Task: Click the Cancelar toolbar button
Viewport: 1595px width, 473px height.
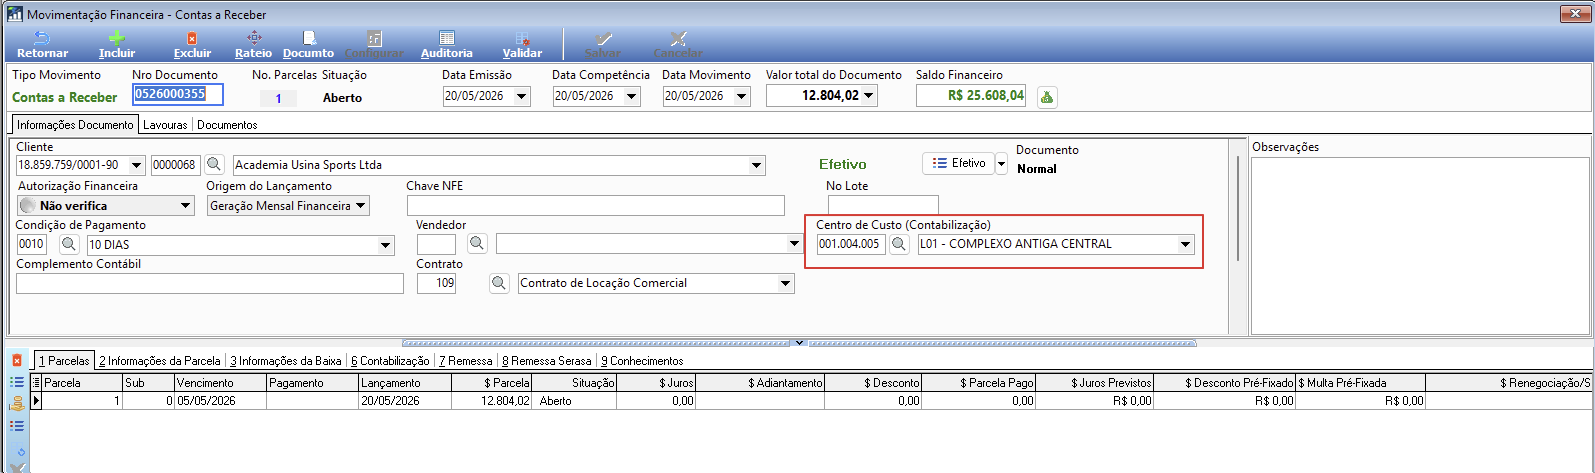Action: click(678, 44)
